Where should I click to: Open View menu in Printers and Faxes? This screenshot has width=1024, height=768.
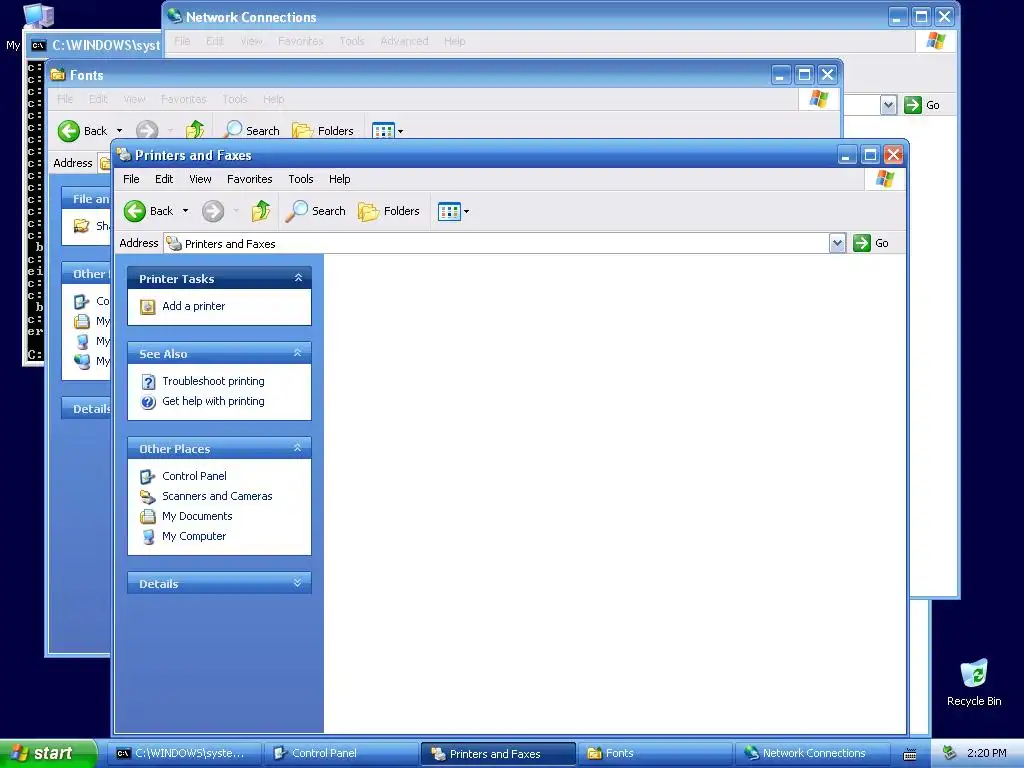pyautogui.click(x=200, y=179)
